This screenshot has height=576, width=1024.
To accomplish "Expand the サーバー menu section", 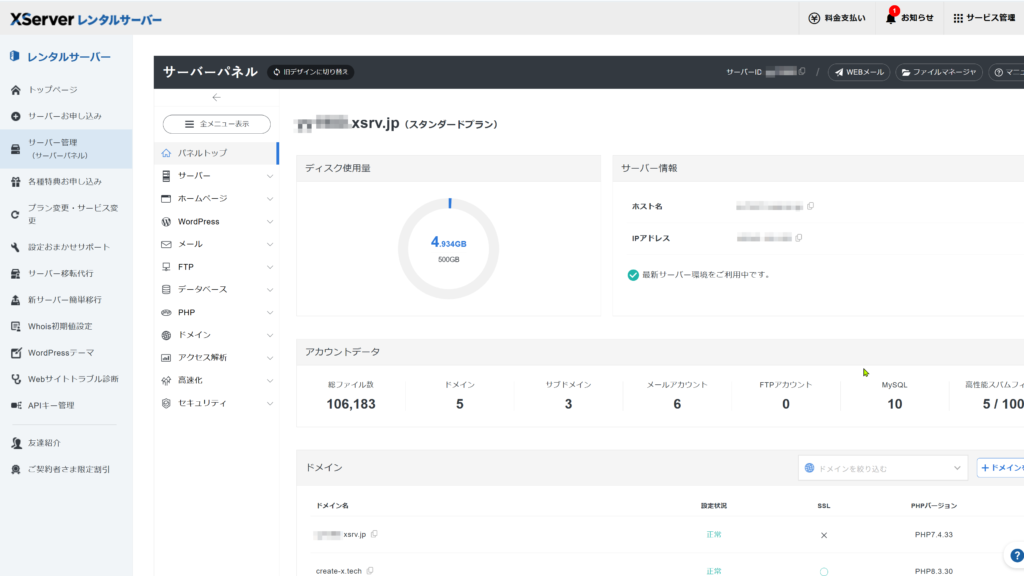I will 216,176.
